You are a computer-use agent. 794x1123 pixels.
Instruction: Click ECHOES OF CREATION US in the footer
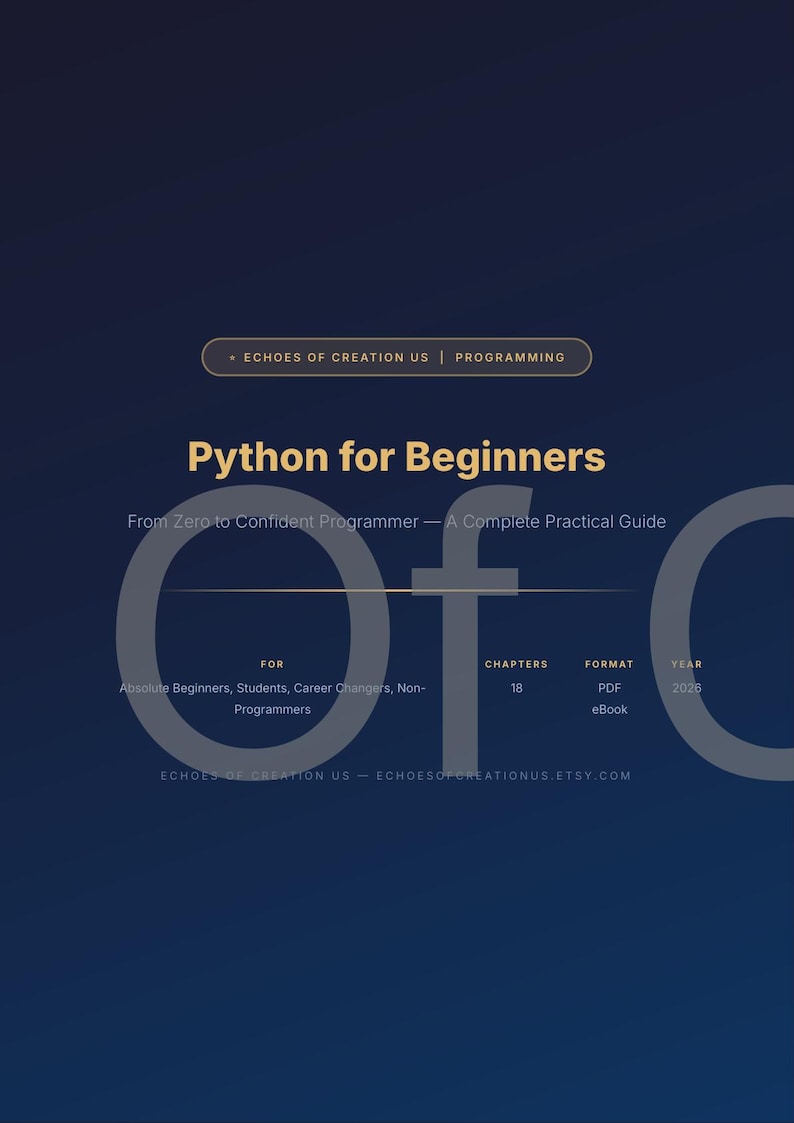tap(256, 776)
